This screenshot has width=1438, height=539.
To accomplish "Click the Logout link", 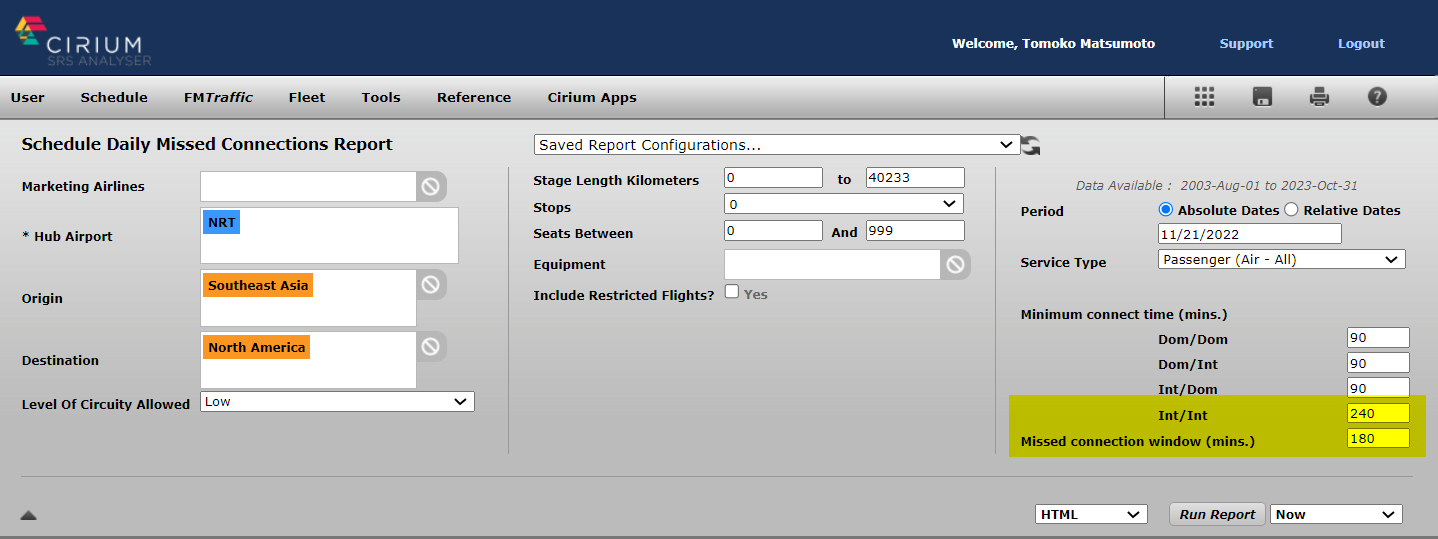I will pyautogui.click(x=1361, y=43).
